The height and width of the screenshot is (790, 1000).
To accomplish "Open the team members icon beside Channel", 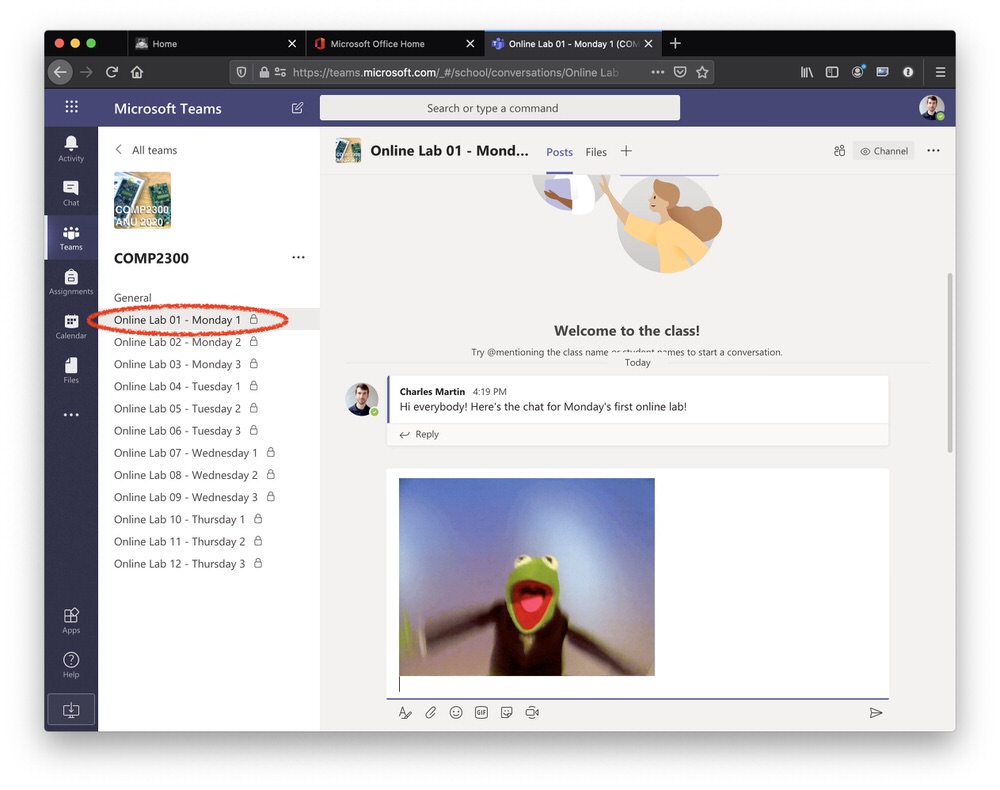I will point(839,151).
